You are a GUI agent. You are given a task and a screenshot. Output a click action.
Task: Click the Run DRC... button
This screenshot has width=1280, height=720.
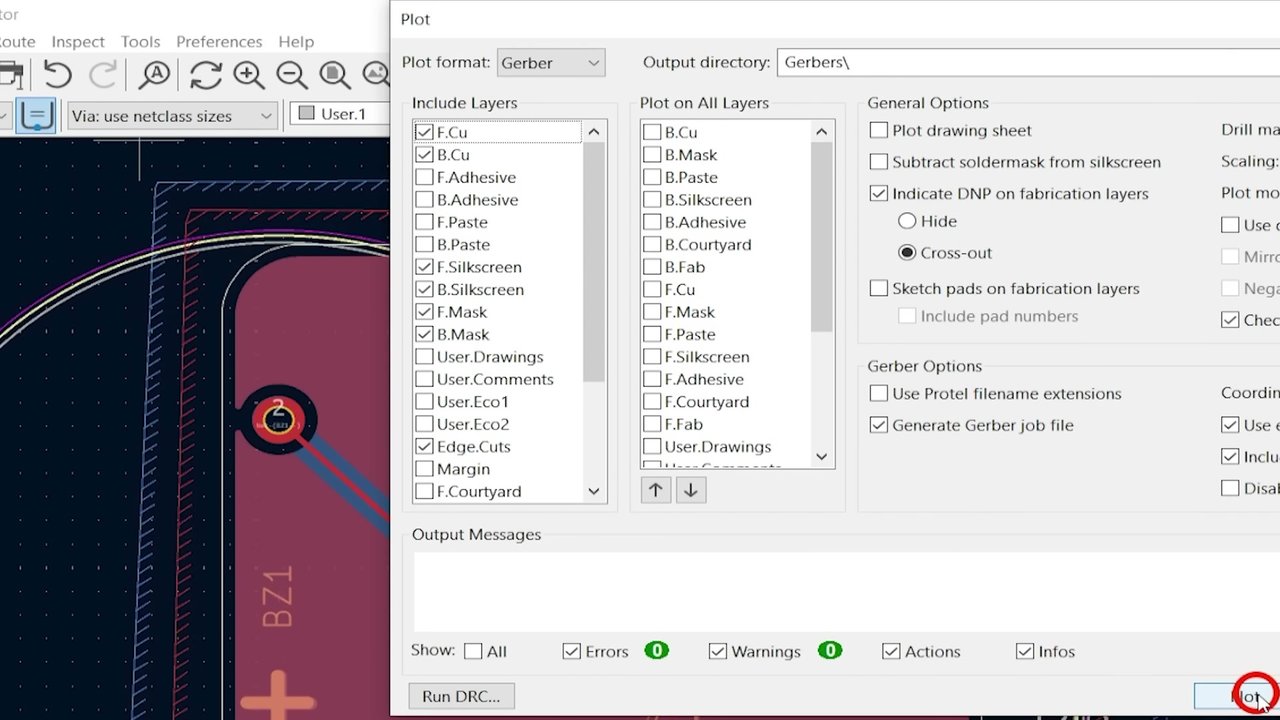[x=461, y=696]
